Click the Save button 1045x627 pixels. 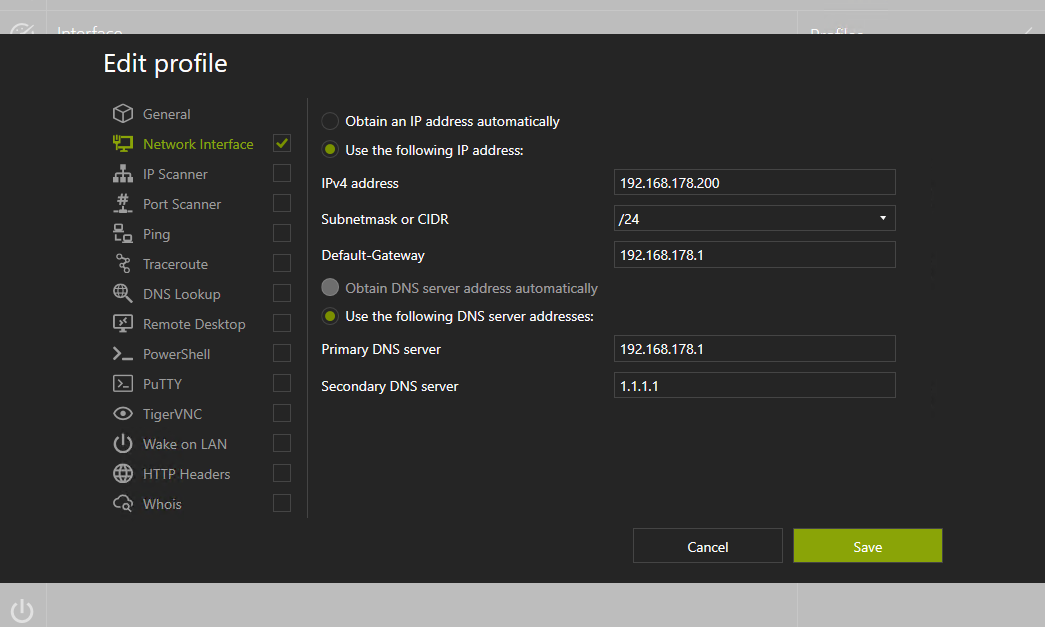tap(866, 546)
